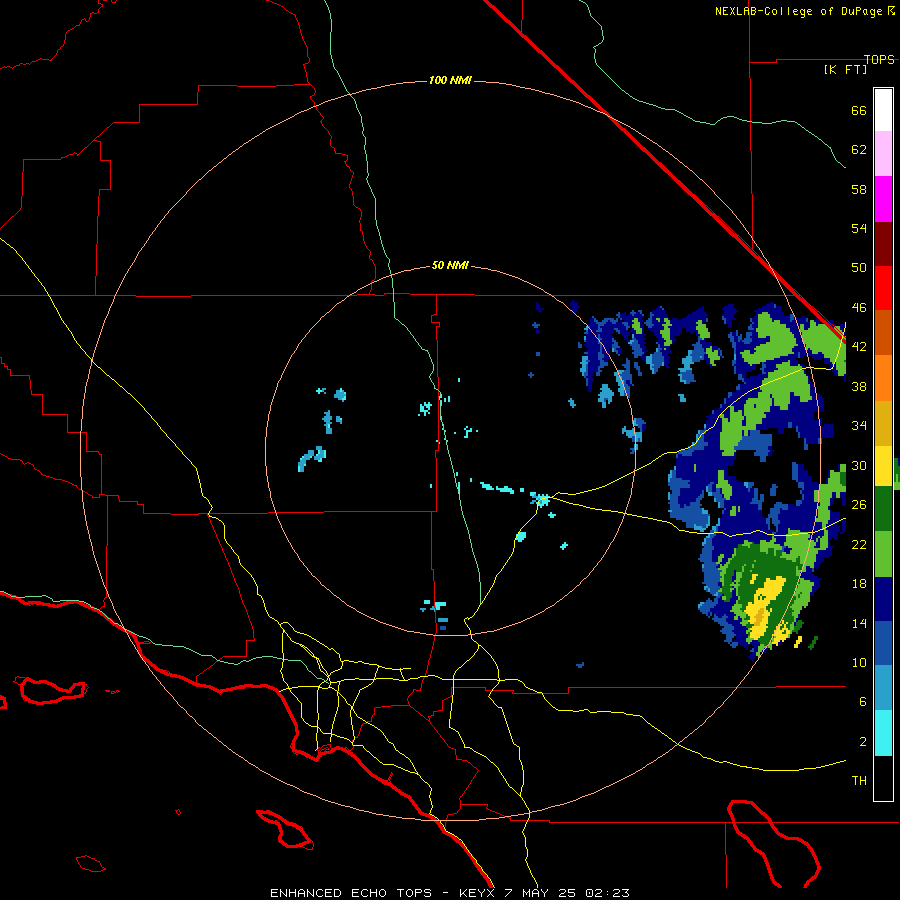This screenshot has width=900, height=900.
Task: Click the 50 NMI range ring label
Action: click(450, 265)
